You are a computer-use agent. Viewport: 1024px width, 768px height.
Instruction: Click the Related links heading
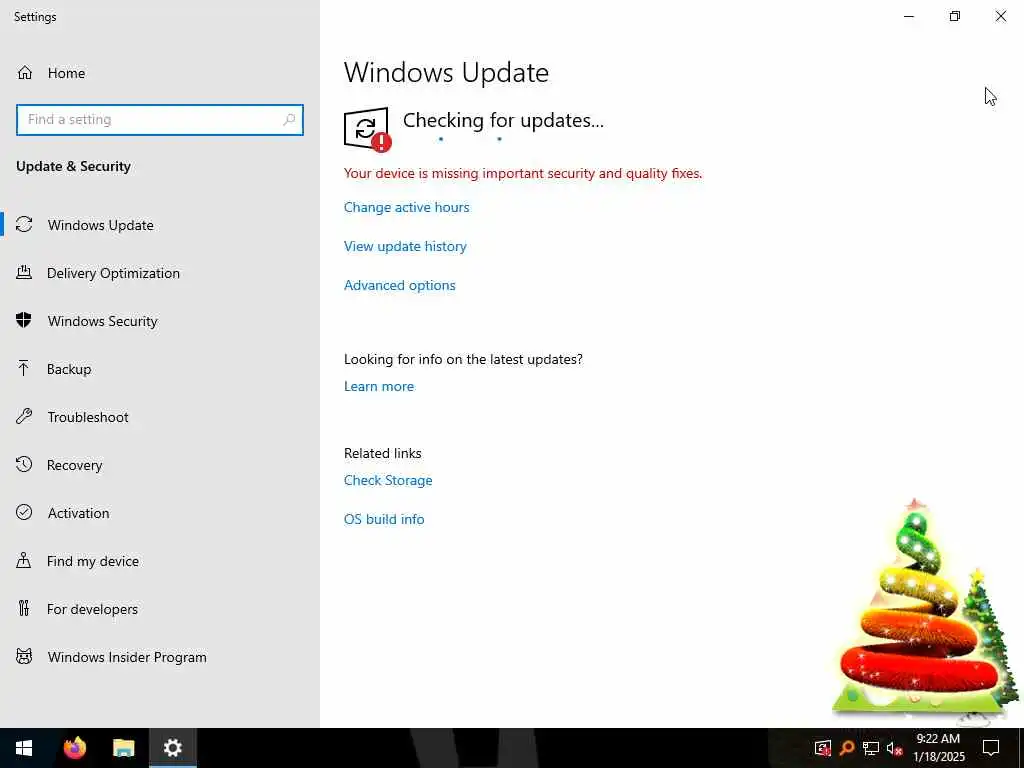[383, 453]
